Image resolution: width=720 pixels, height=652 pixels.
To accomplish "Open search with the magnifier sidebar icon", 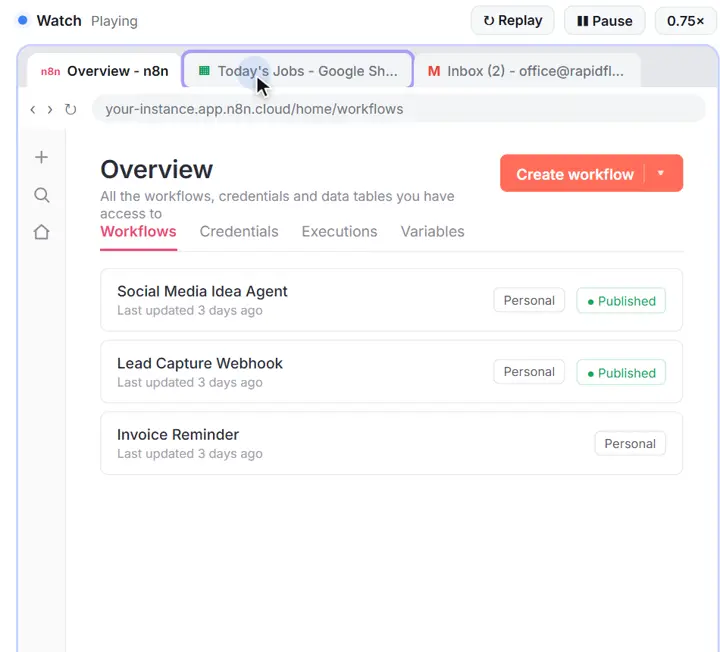I will click(x=42, y=195).
